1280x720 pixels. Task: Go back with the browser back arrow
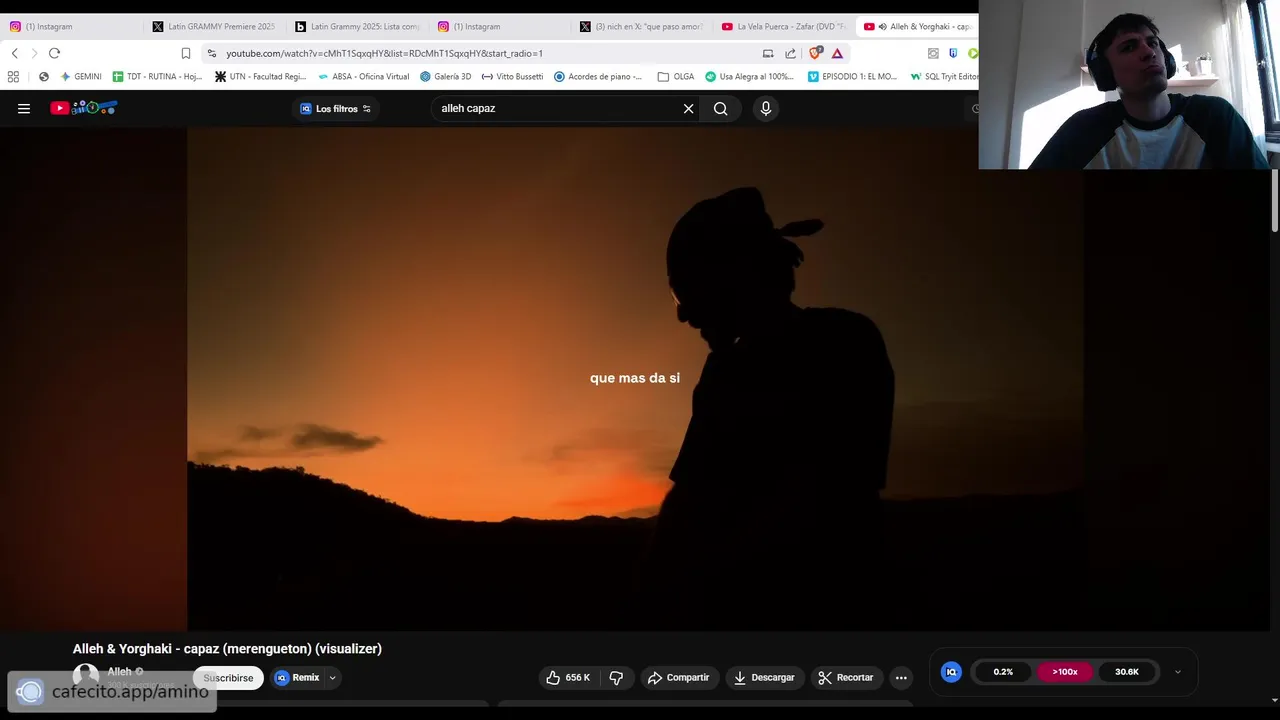[x=14, y=53]
